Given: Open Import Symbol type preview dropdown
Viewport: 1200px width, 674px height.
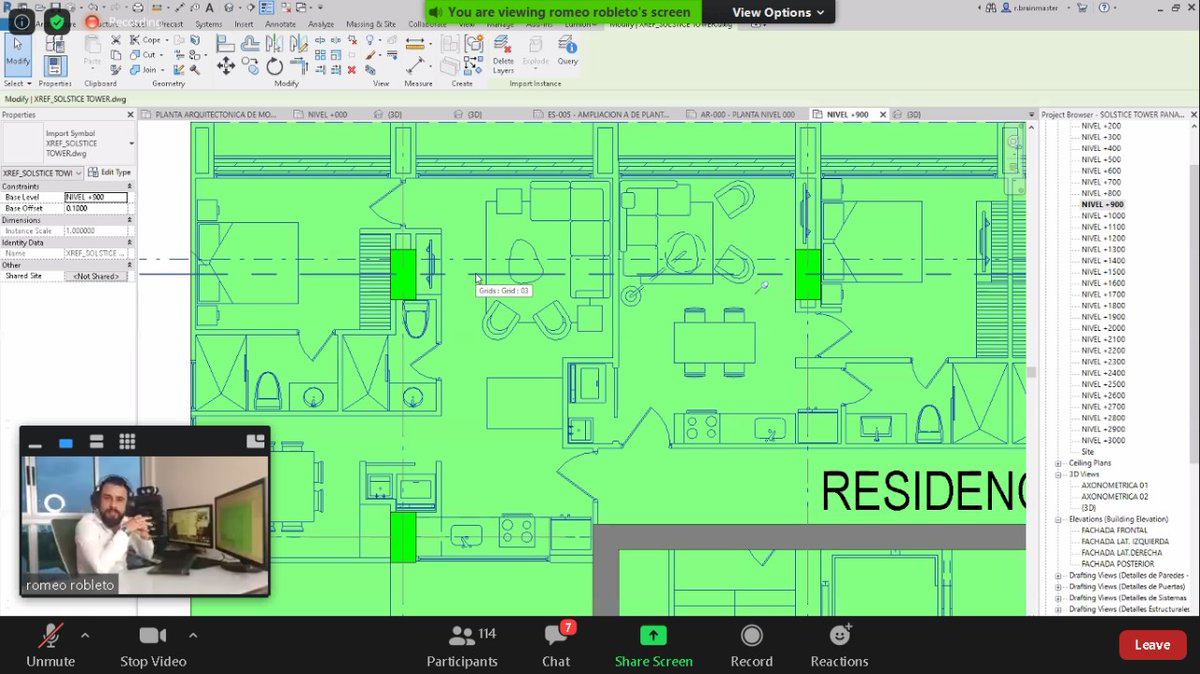Looking at the screenshot, I should 131,144.
